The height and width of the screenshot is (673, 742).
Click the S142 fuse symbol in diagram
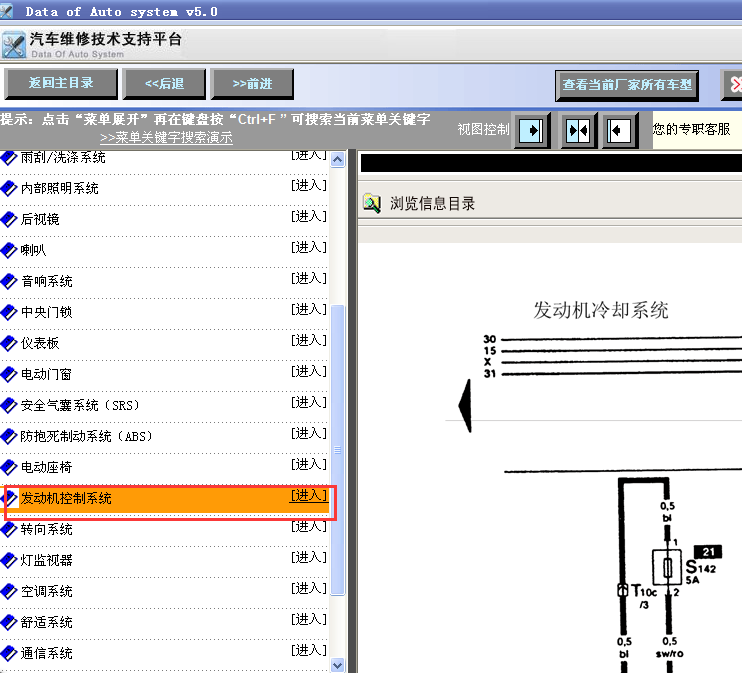[667, 567]
